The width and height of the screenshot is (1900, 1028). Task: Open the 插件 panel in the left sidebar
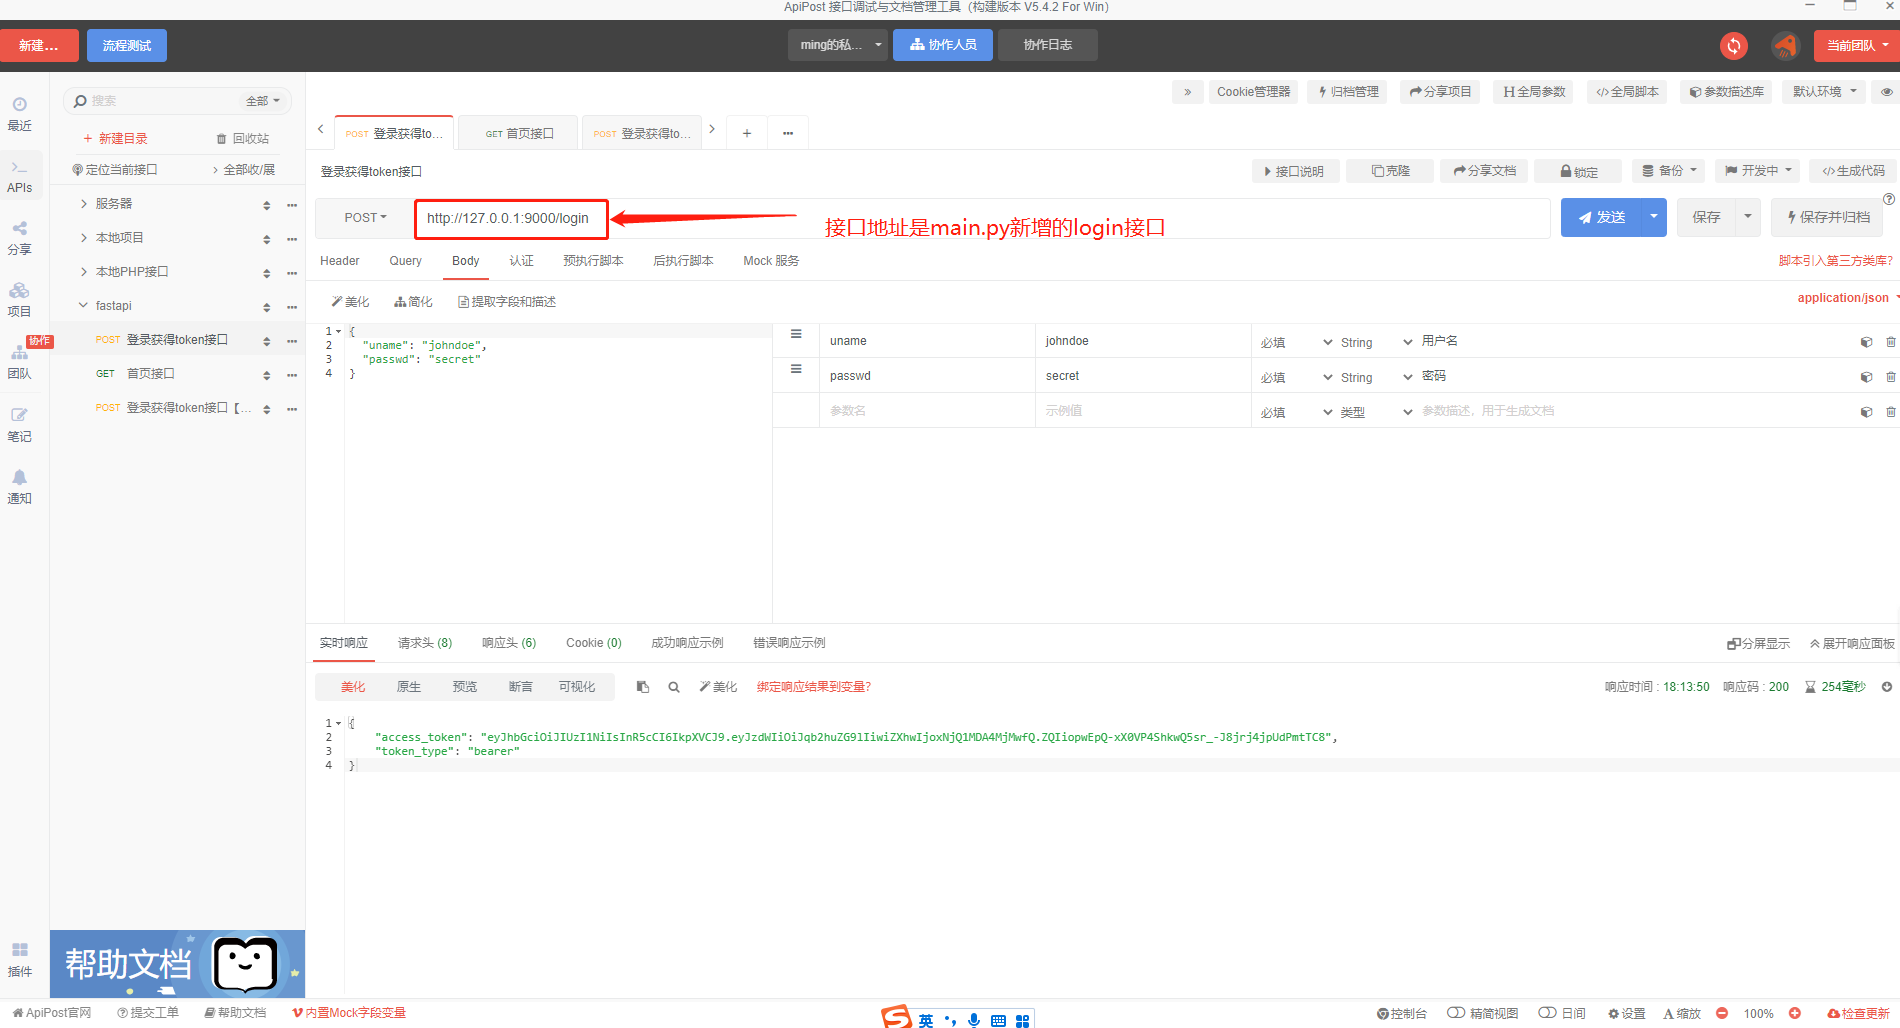(x=20, y=957)
